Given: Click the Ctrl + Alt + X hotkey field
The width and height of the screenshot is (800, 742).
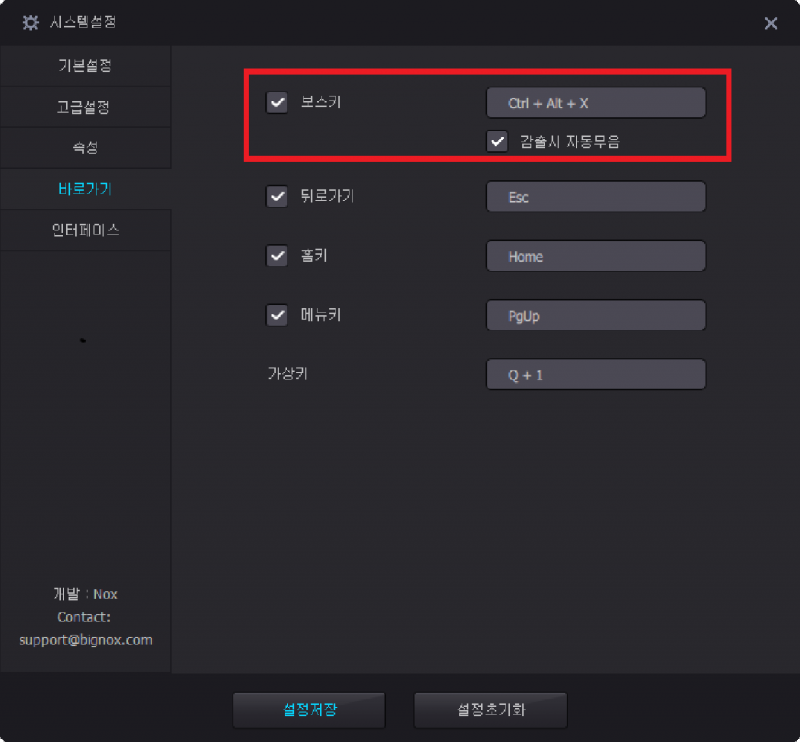Looking at the screenshot, I should pos(596,103).
